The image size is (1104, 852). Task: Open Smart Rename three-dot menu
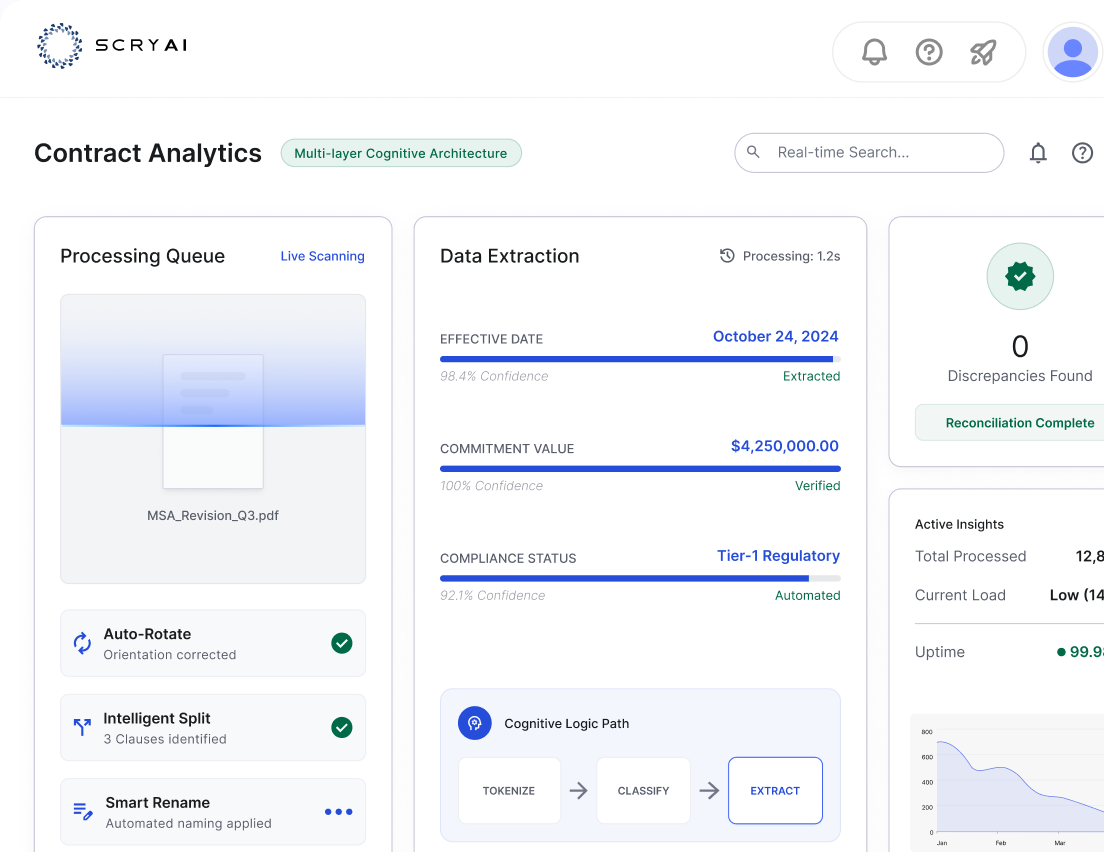339,812
